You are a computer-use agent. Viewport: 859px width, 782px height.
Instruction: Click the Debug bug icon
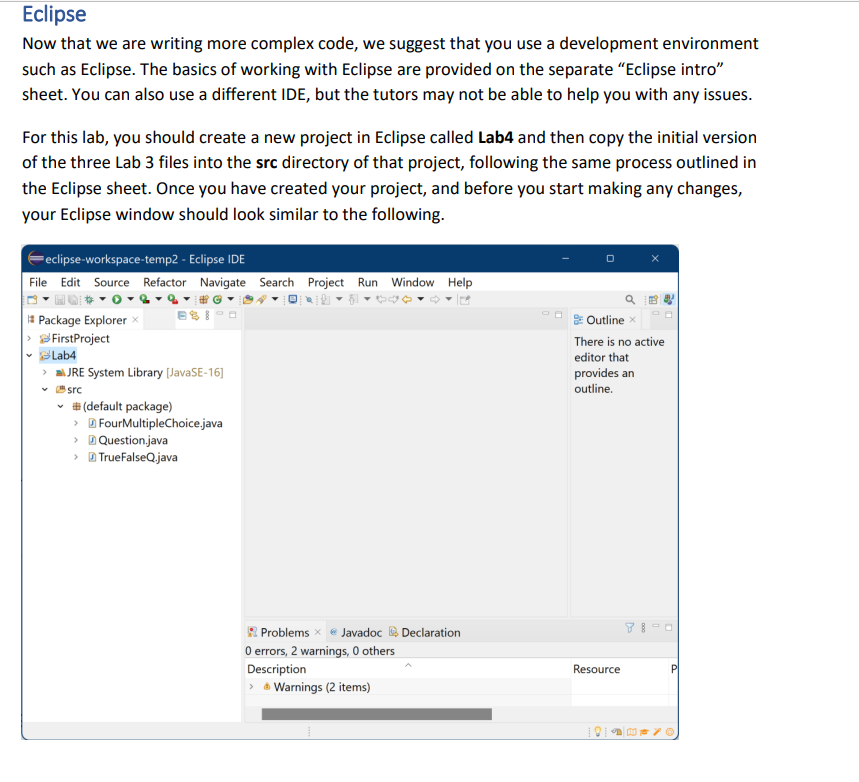pyautogui.click(x=89, y=299)
